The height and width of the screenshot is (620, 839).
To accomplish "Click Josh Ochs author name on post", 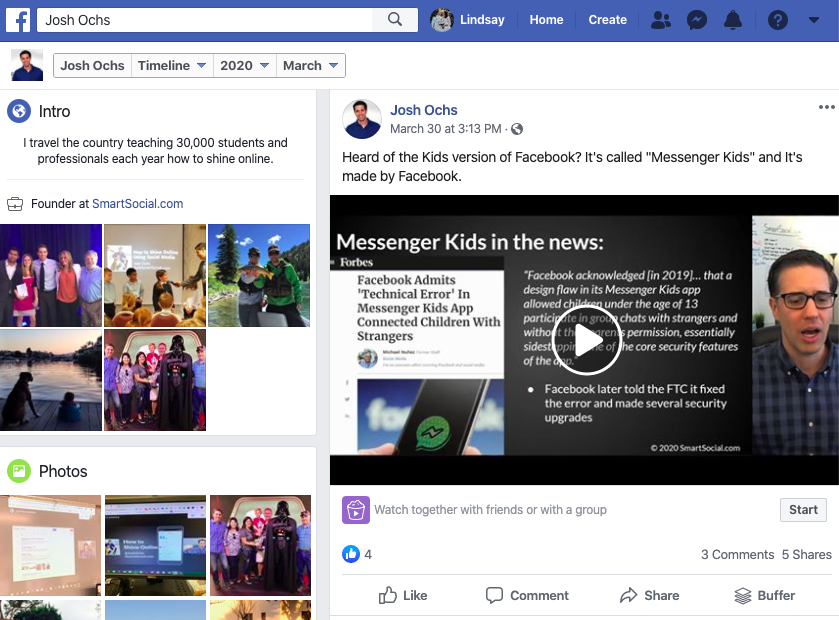I will (x=424, y=110).
